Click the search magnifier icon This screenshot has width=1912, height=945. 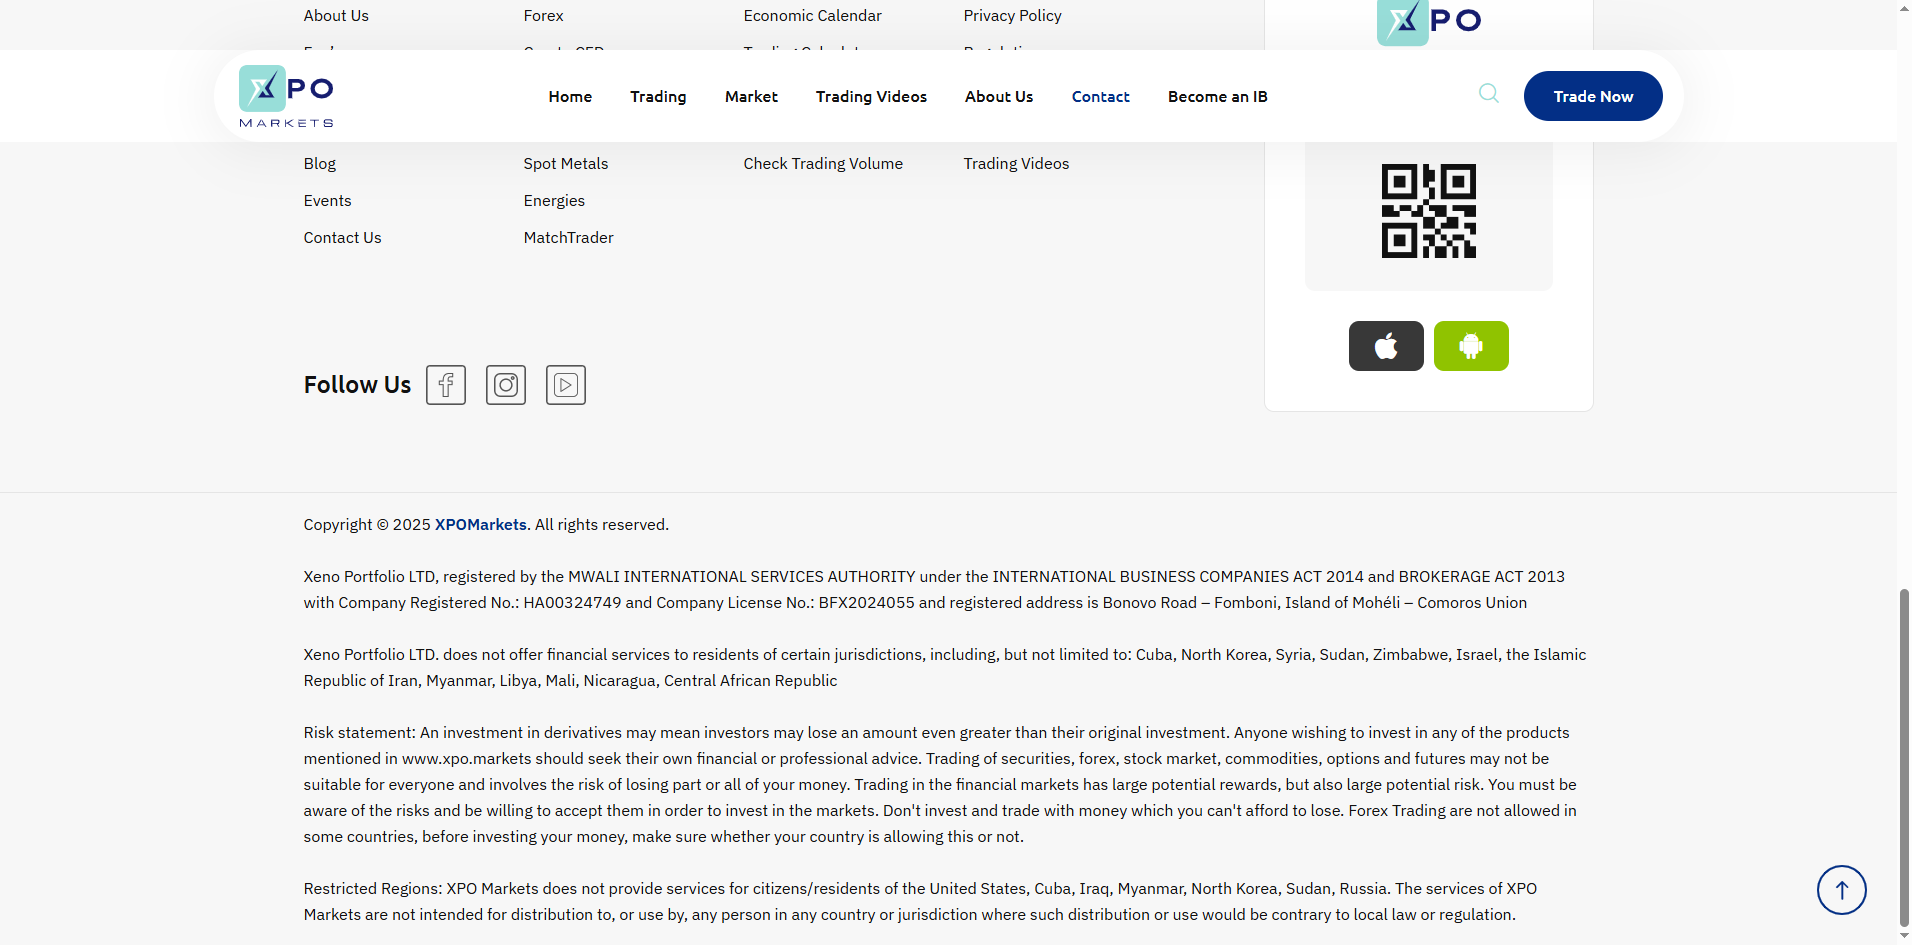[x=1489, y=94]
